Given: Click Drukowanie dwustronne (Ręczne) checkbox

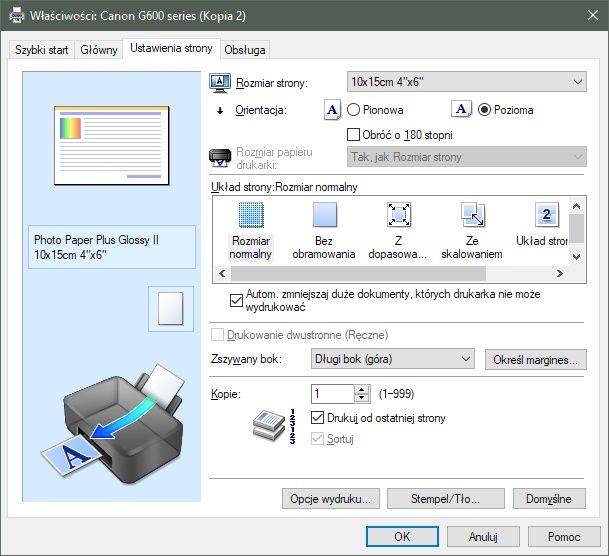Looking at the screenshot, I should [x=217, y=335].
